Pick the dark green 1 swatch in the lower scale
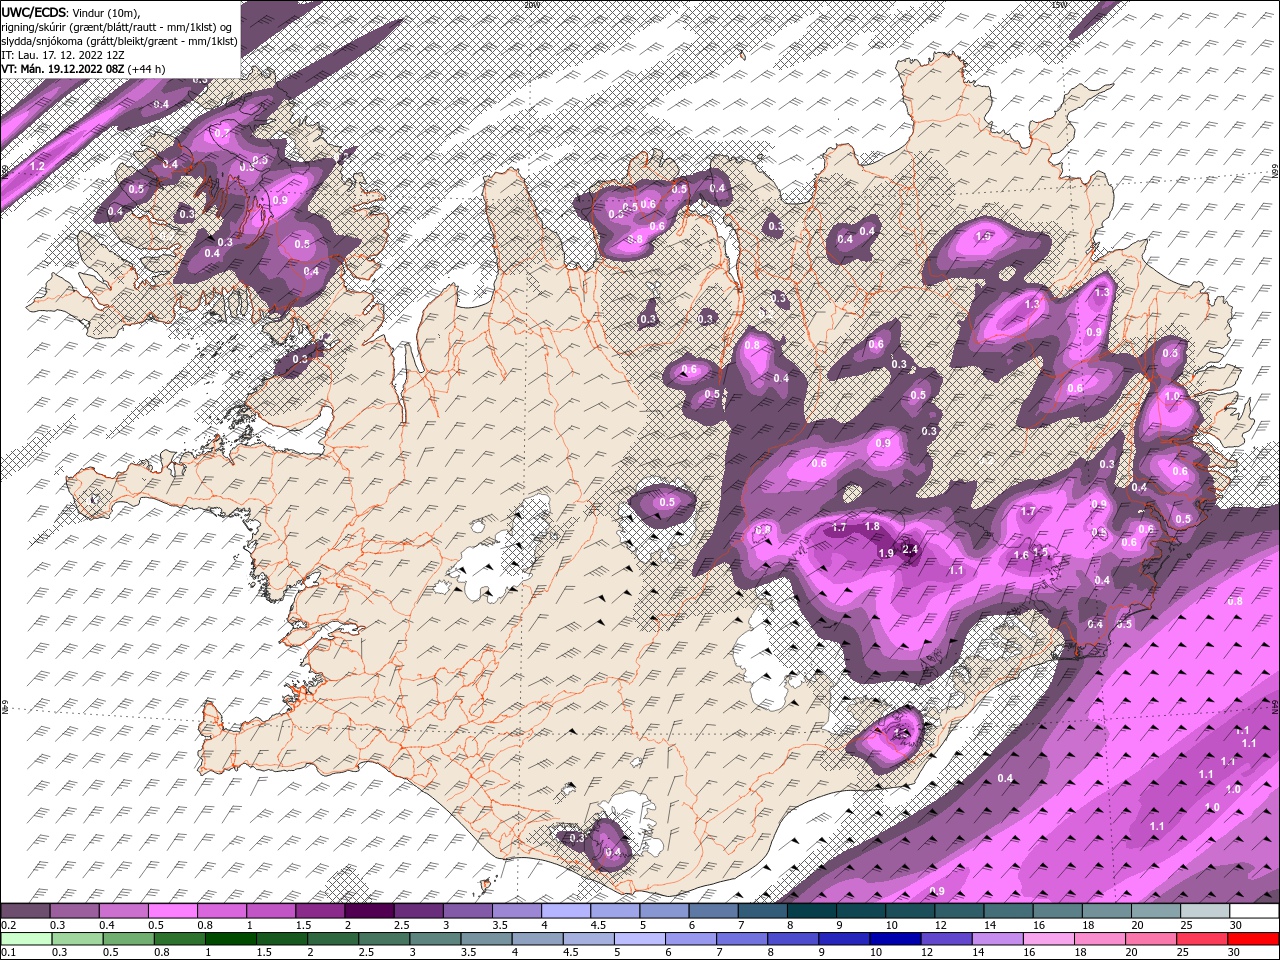Viewport: 1280px width, 960px height. click(230, 939)
